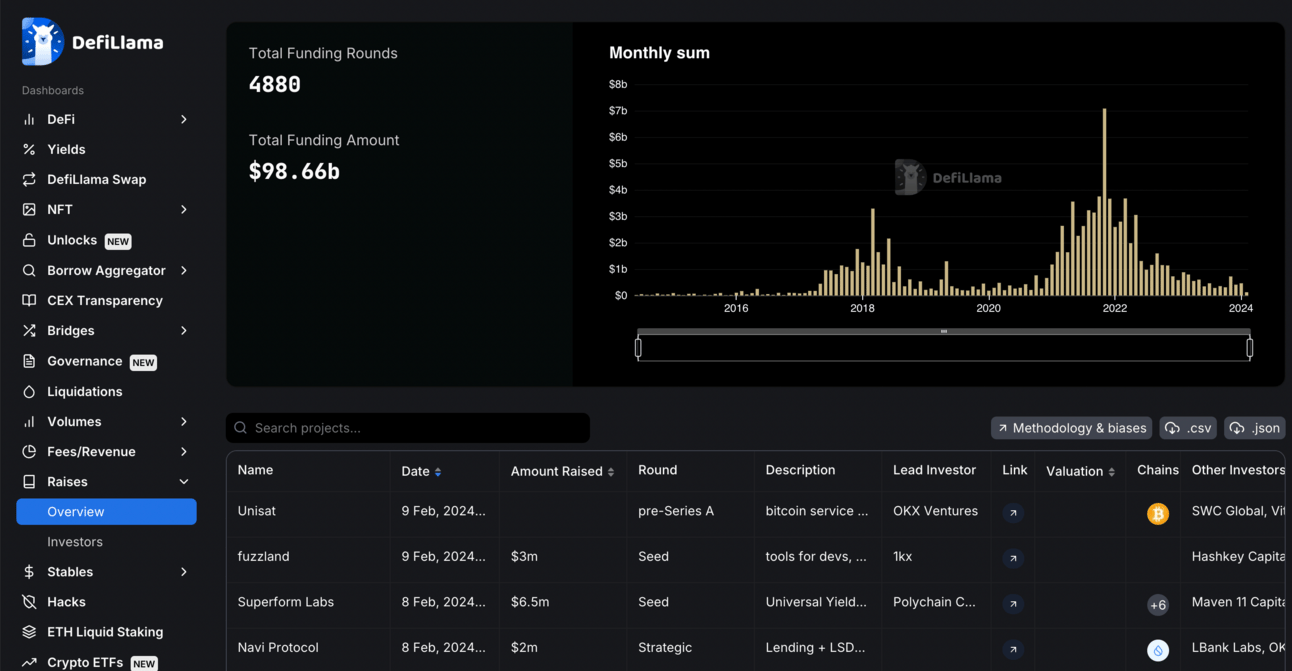The height and width of the screenshot is (671, 1292).
Task: Click the chart's left range slider handle
Action: tap(638, 347)
